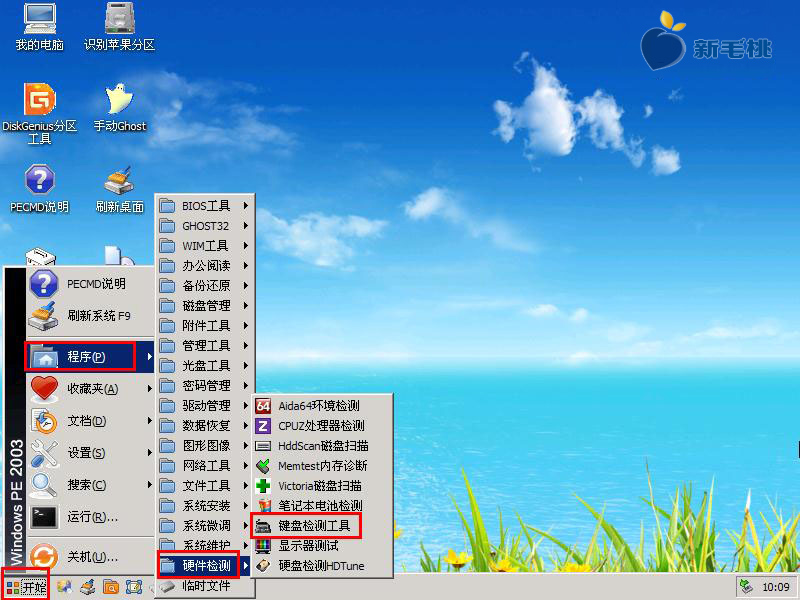Image resolution: width=800 pixels, height=600 pixels.
Task: Expand 附件工具 program folder
Action: click(205, 326)
